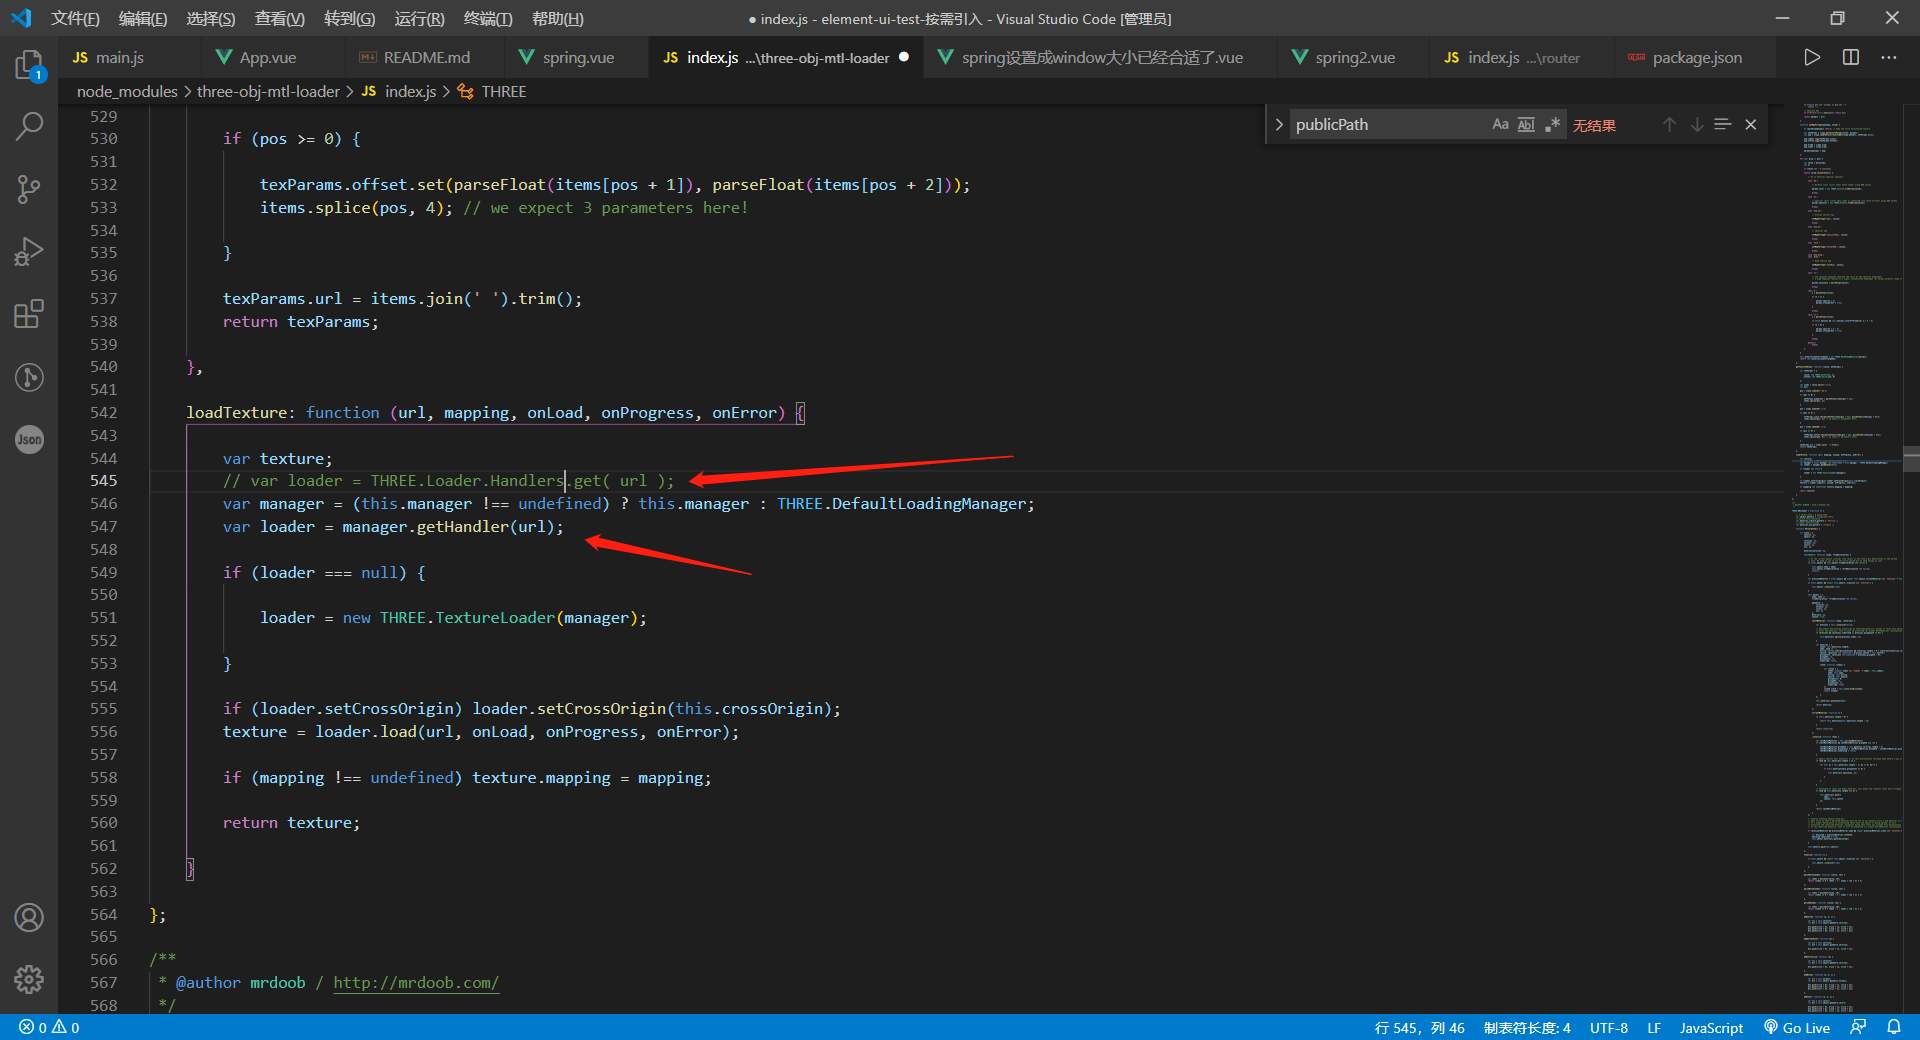The image size is (1920, 1040).
Task: Open the Extensions view
Action: 29,314
